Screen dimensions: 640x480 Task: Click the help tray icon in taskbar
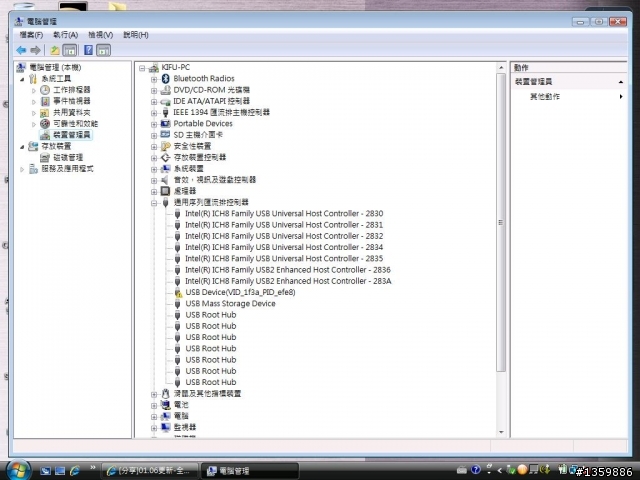point(476,470)
